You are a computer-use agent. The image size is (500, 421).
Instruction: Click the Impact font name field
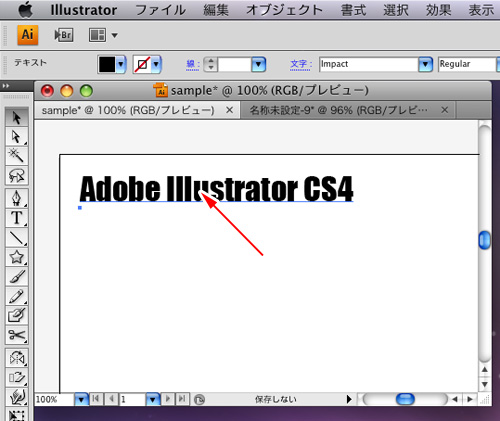(369, 64)
